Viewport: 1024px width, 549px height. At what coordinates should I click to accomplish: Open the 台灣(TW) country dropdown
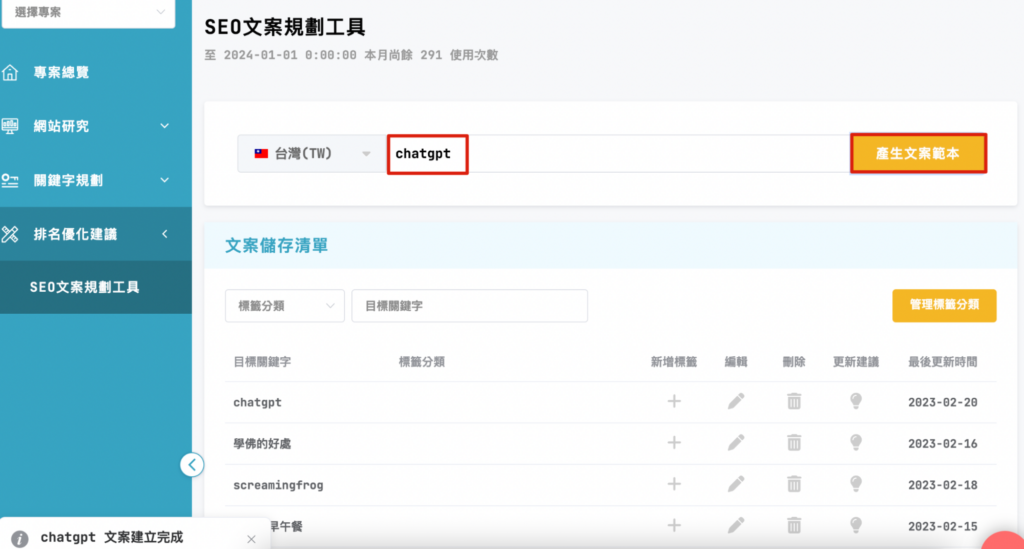[x=312, y=154]
